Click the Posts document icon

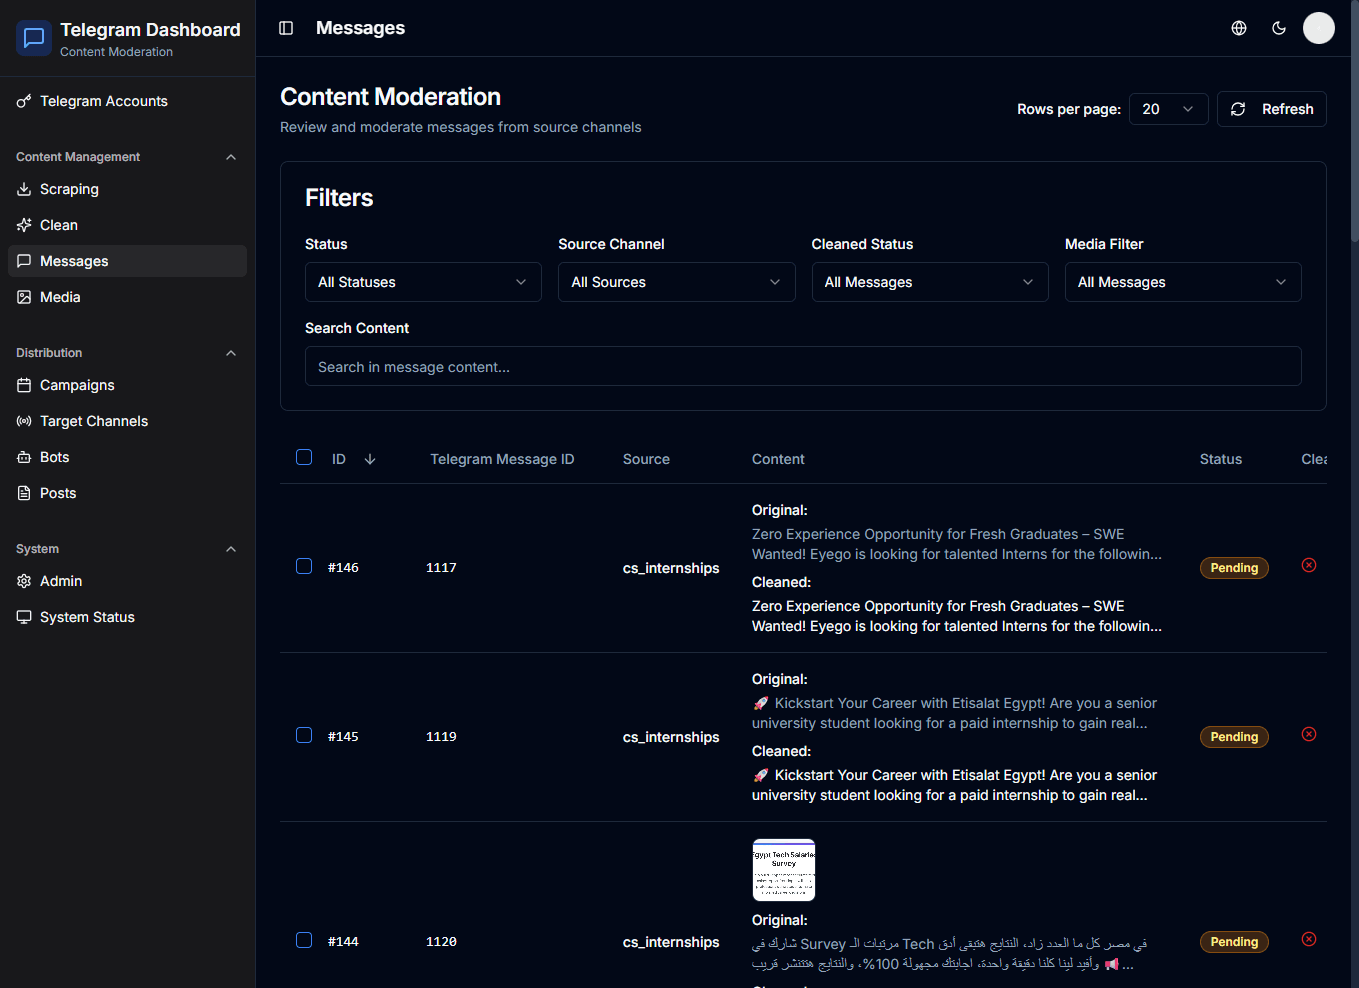[24, 493]
